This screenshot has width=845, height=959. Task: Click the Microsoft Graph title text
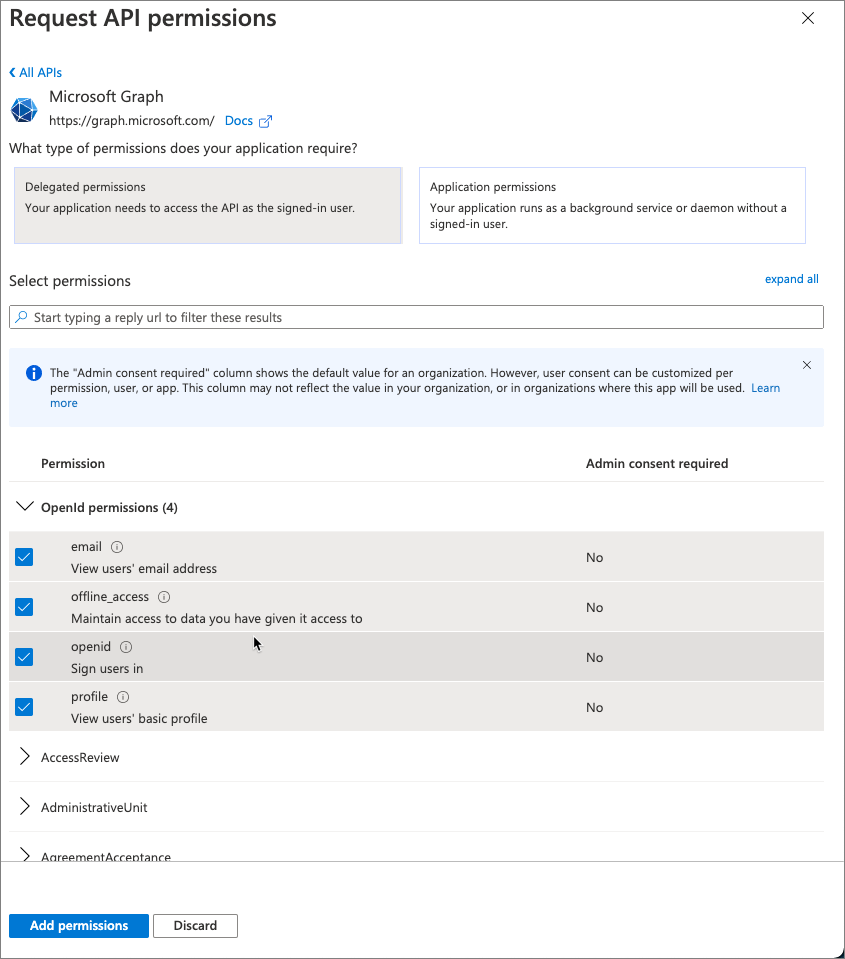(106, 97)
